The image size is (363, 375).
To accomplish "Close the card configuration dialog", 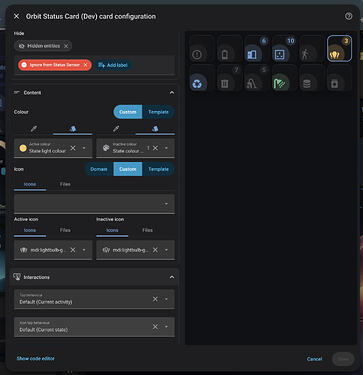I will pyautogui.click(x=16, y=16).
